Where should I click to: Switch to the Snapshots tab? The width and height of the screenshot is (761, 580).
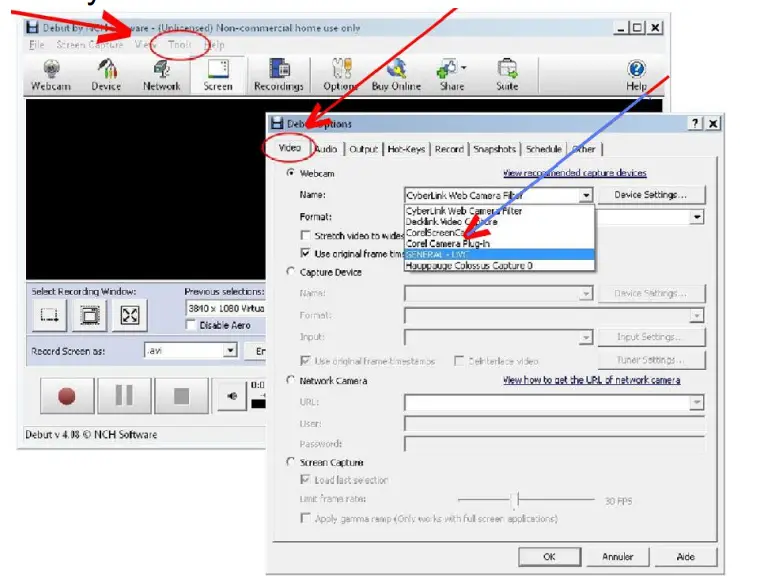pyautogui.click(x=495, y=149)
